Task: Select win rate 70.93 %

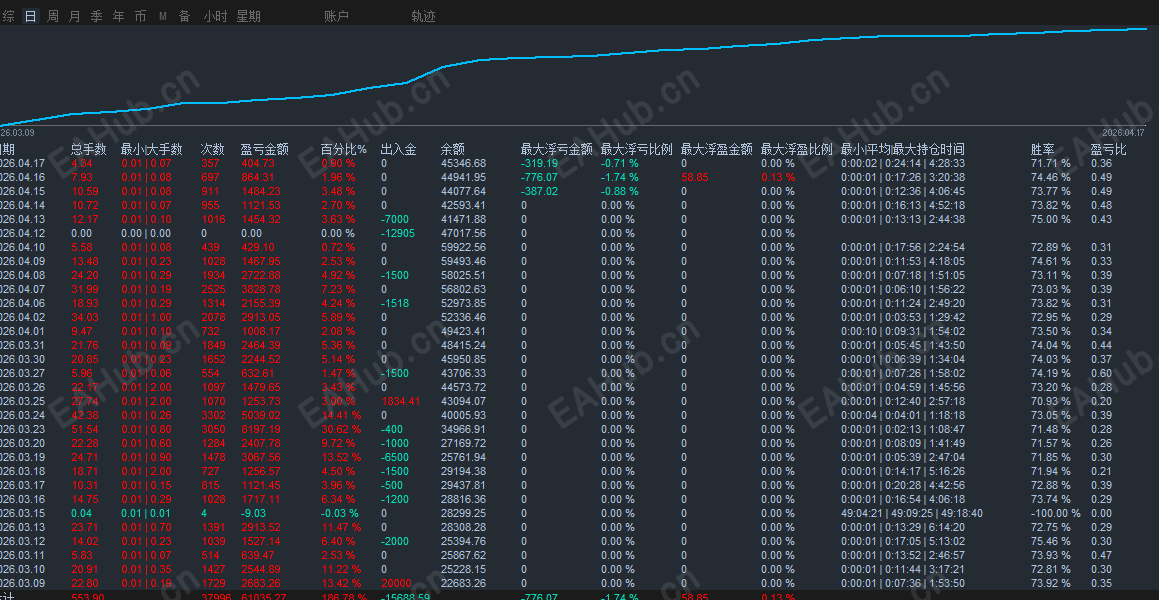Action: click(1050, 401)
